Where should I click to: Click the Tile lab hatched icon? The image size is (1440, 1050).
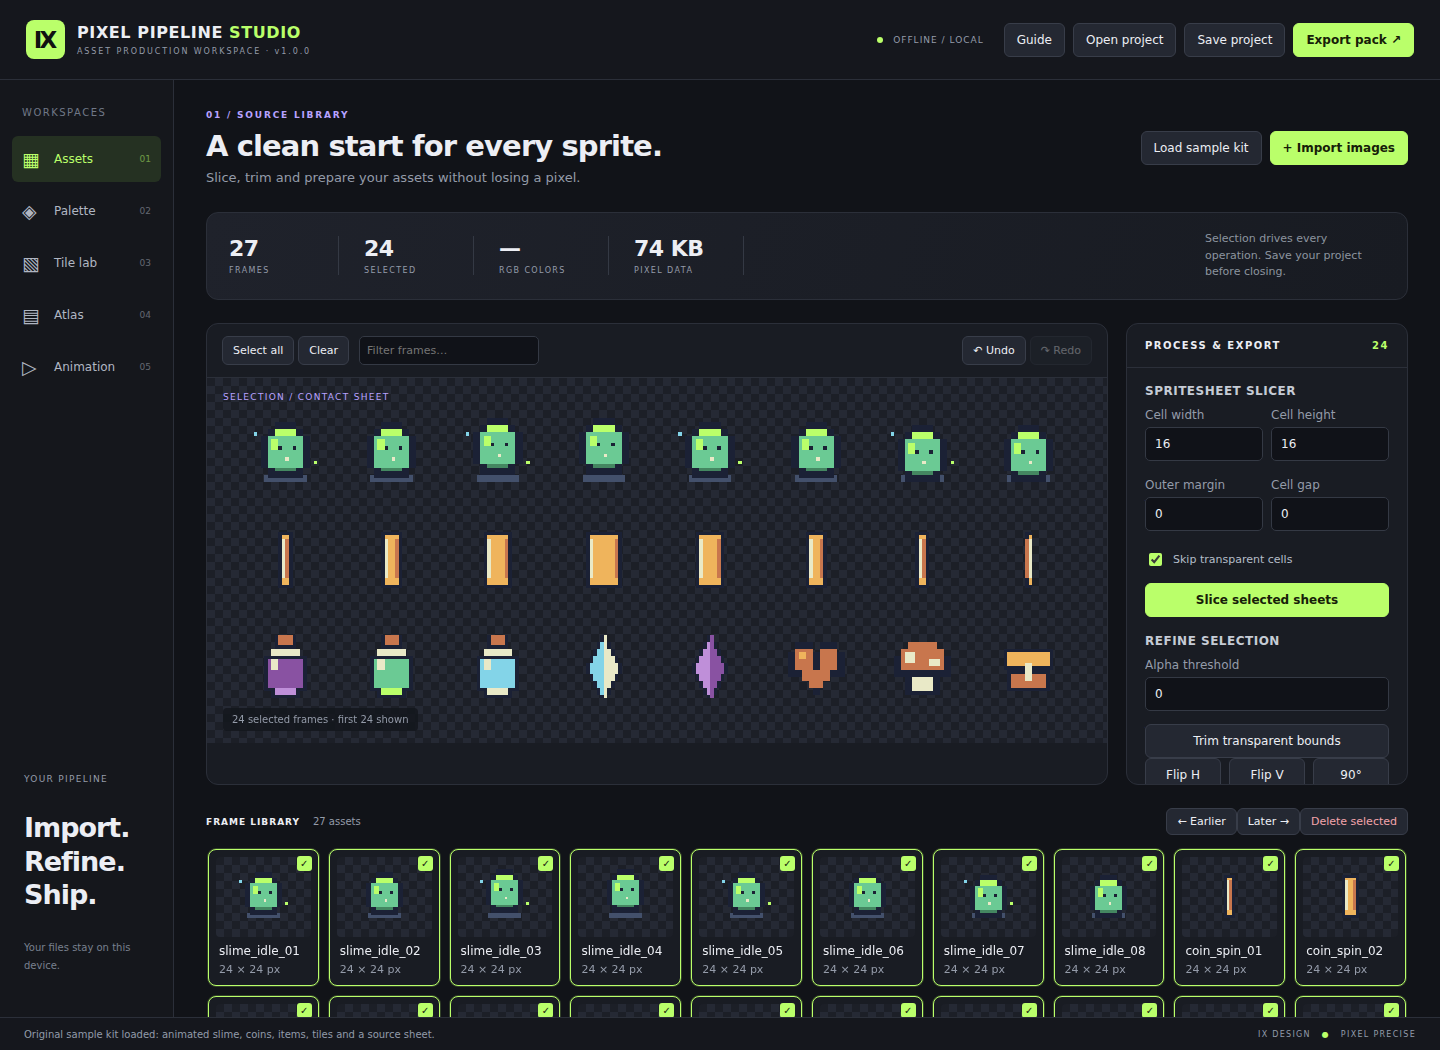click(x=31, y=264)
